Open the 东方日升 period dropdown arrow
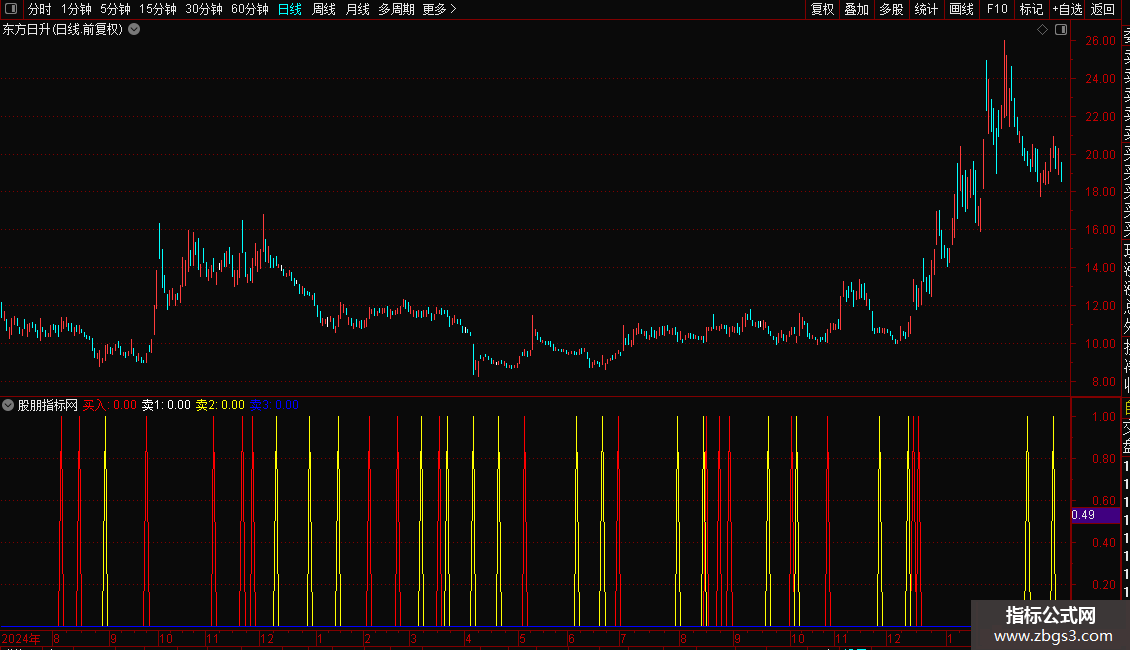 (134, 30)
